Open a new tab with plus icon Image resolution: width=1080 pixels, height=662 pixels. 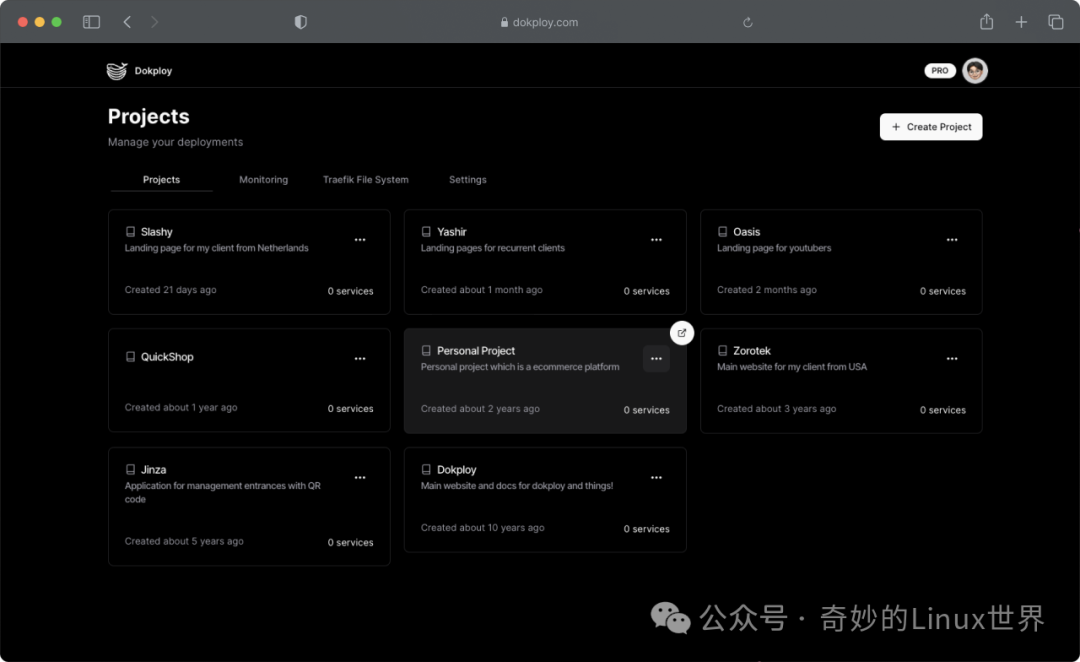1021,22
